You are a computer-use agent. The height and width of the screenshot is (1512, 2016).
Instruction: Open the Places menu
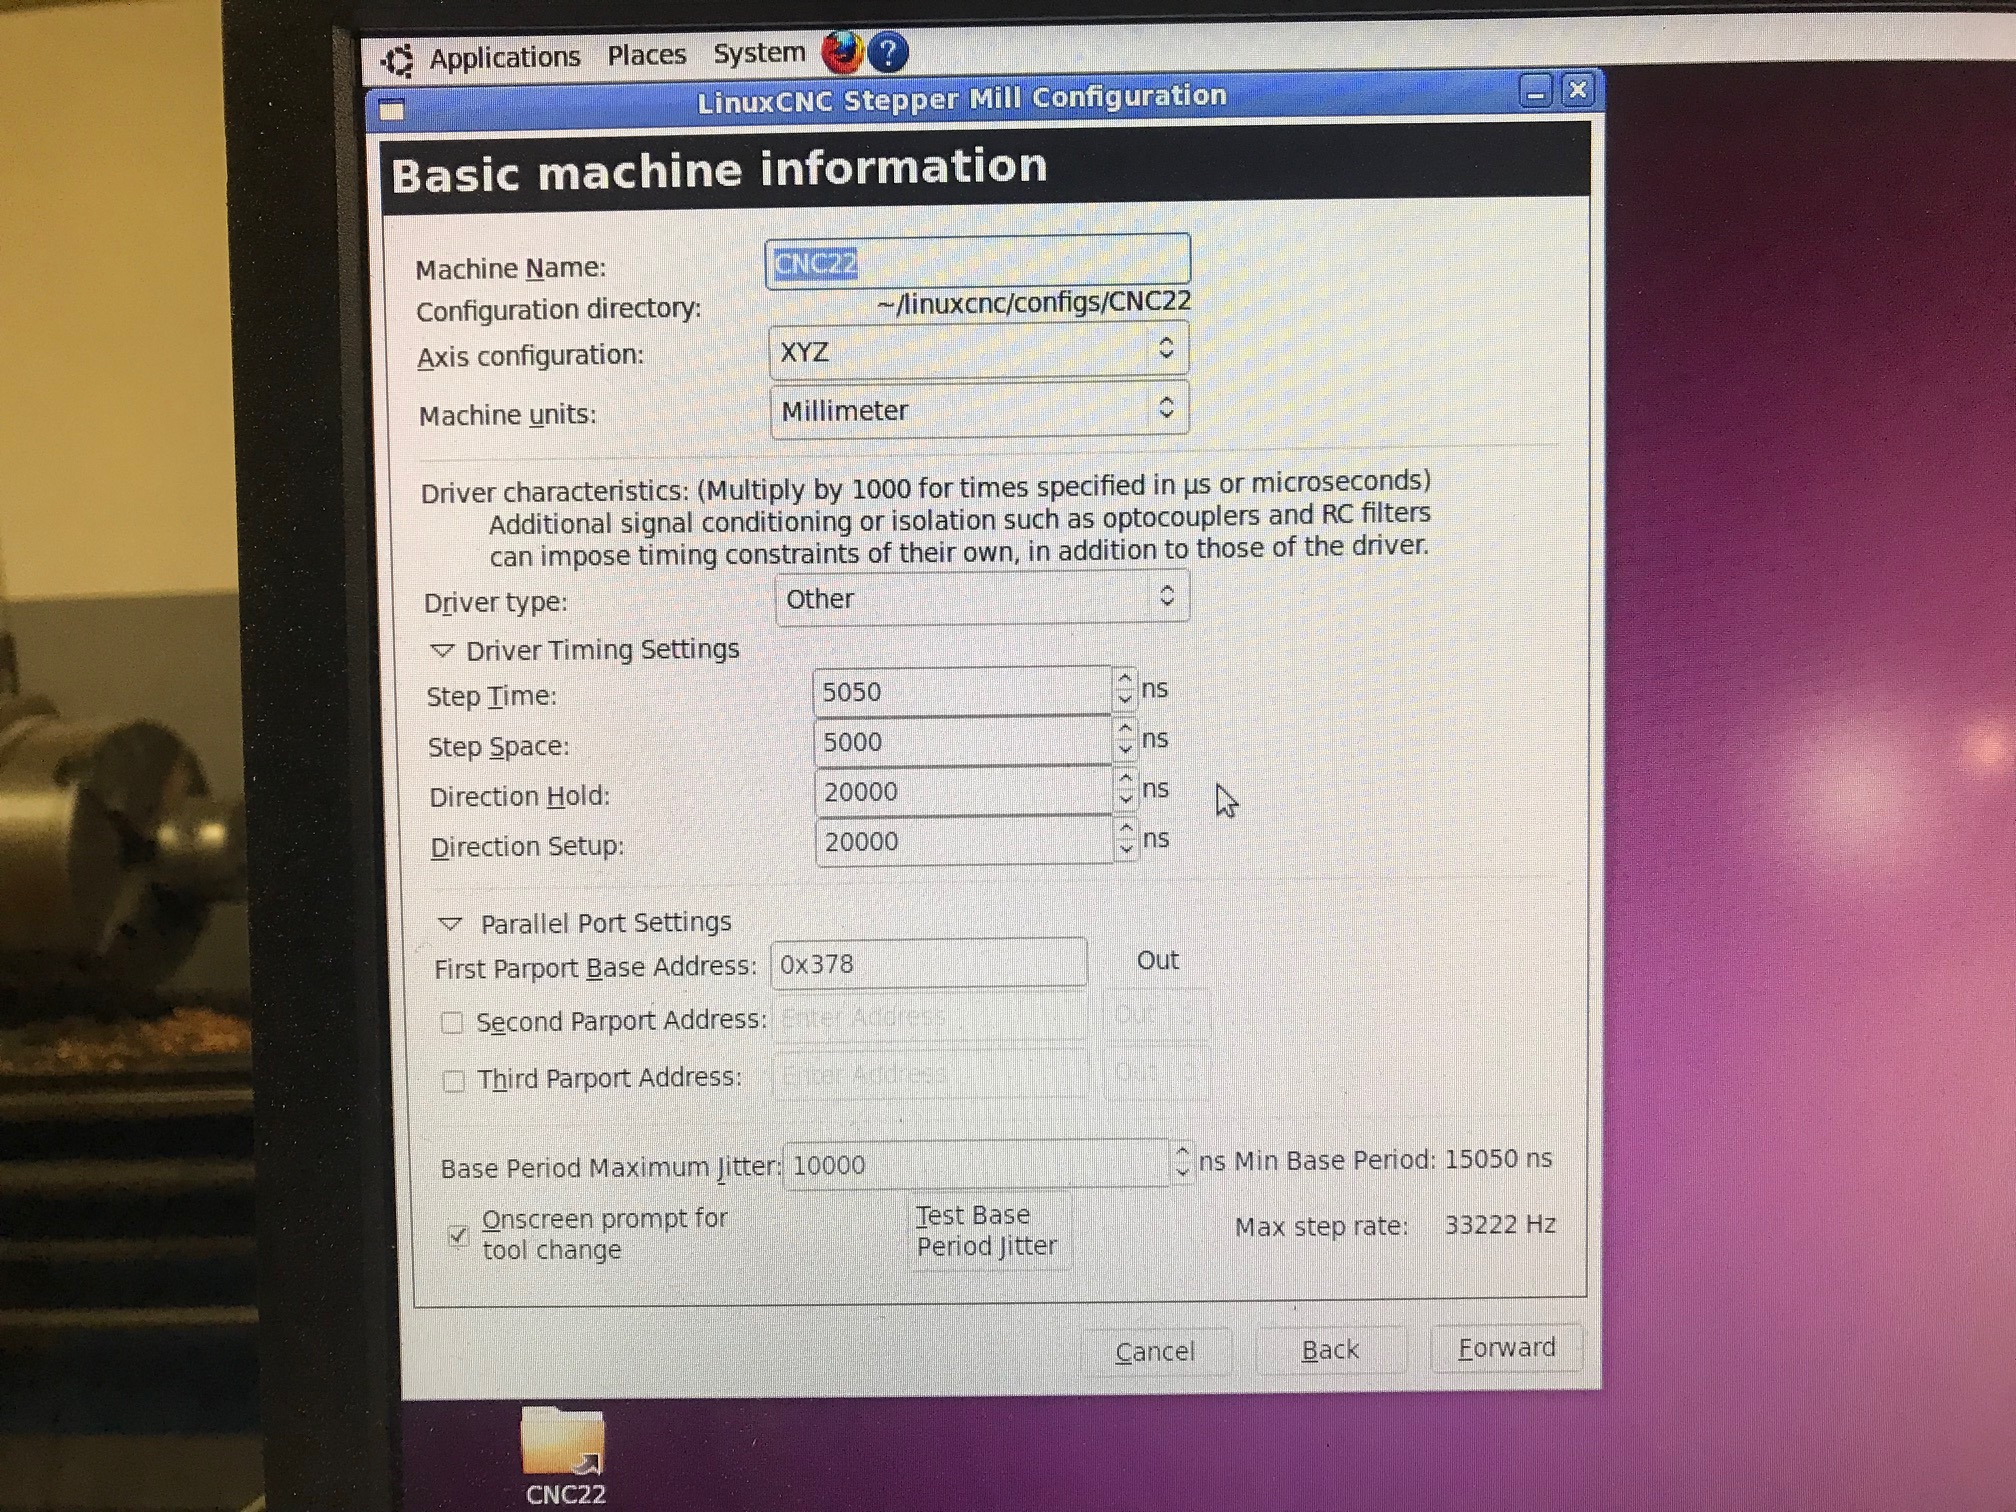coord(646,55)
